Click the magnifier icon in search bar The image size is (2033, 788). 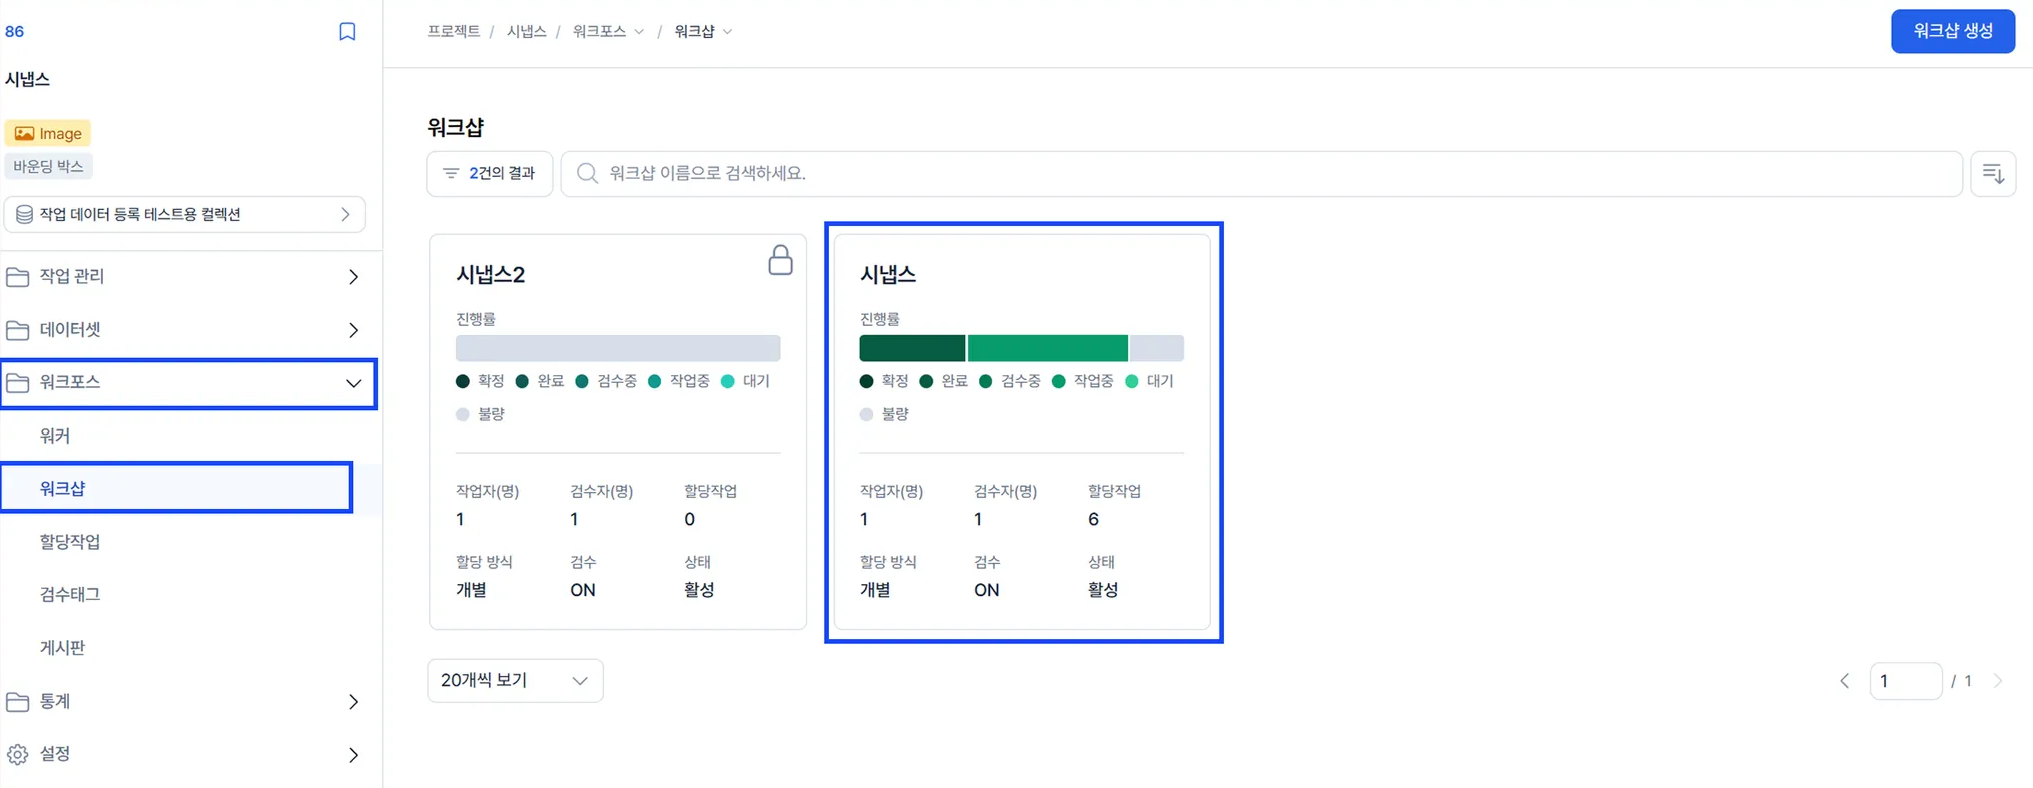pos(587,174)
